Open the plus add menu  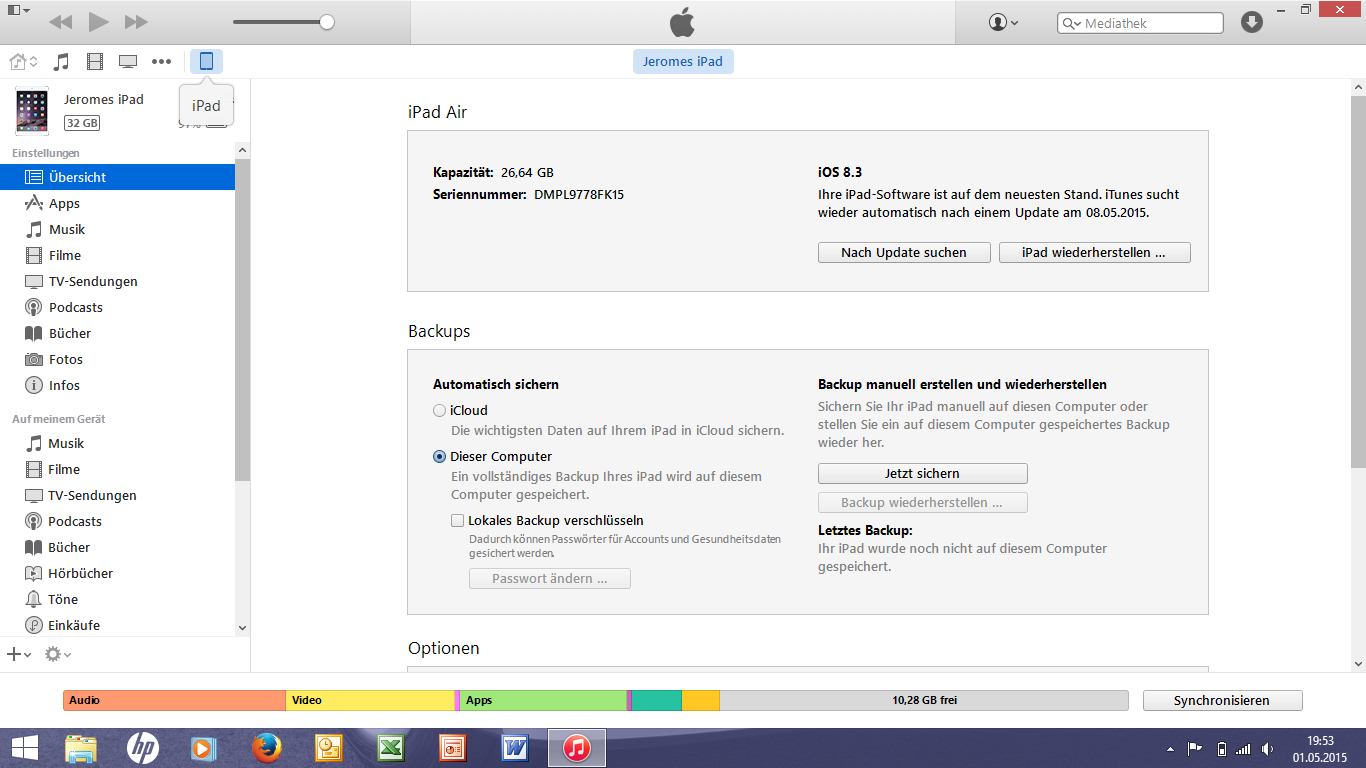(x=19, y=654)
